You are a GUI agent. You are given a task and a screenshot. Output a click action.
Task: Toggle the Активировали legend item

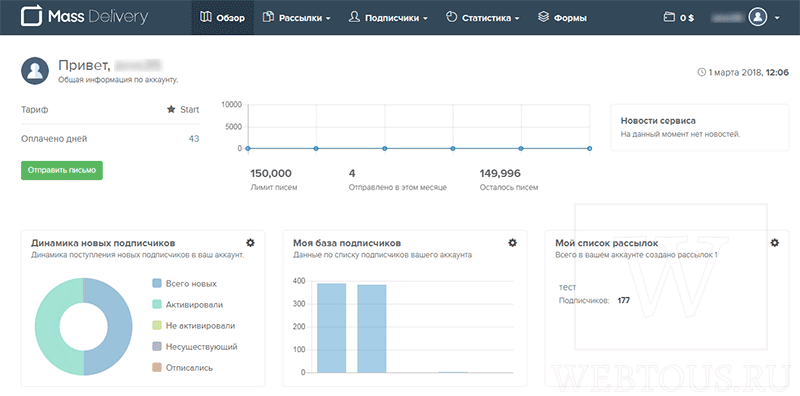tap(187, 305)
